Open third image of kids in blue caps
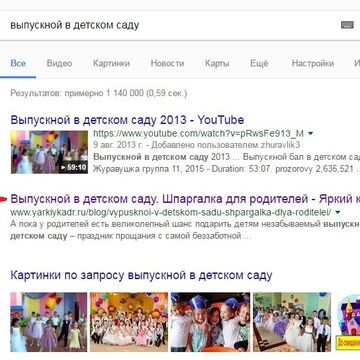 210,322
